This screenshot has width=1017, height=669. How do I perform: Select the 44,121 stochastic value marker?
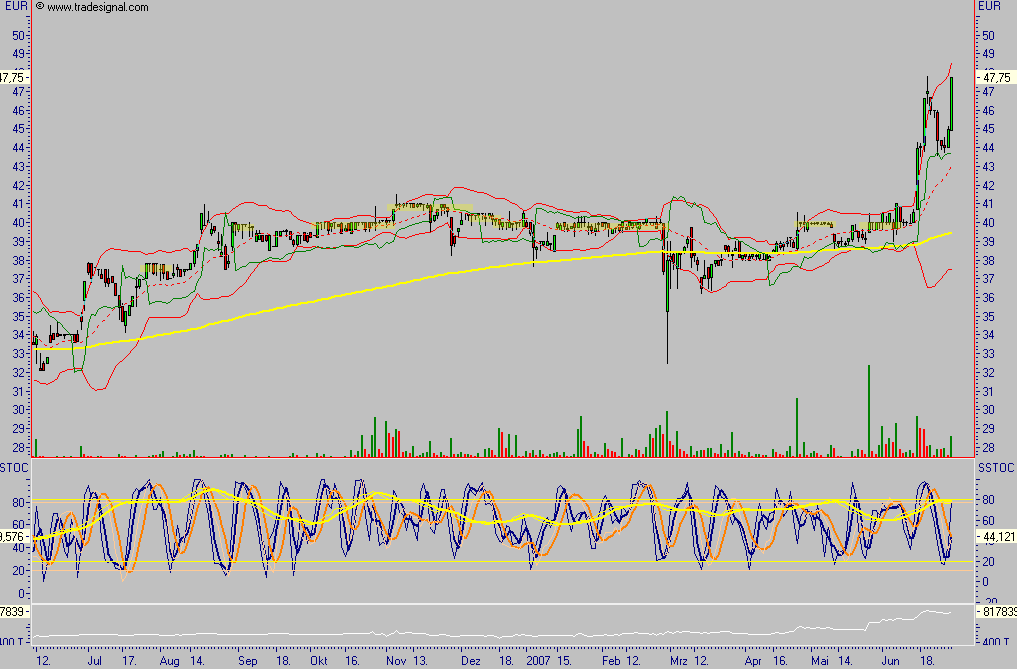(x=998, y=537)
